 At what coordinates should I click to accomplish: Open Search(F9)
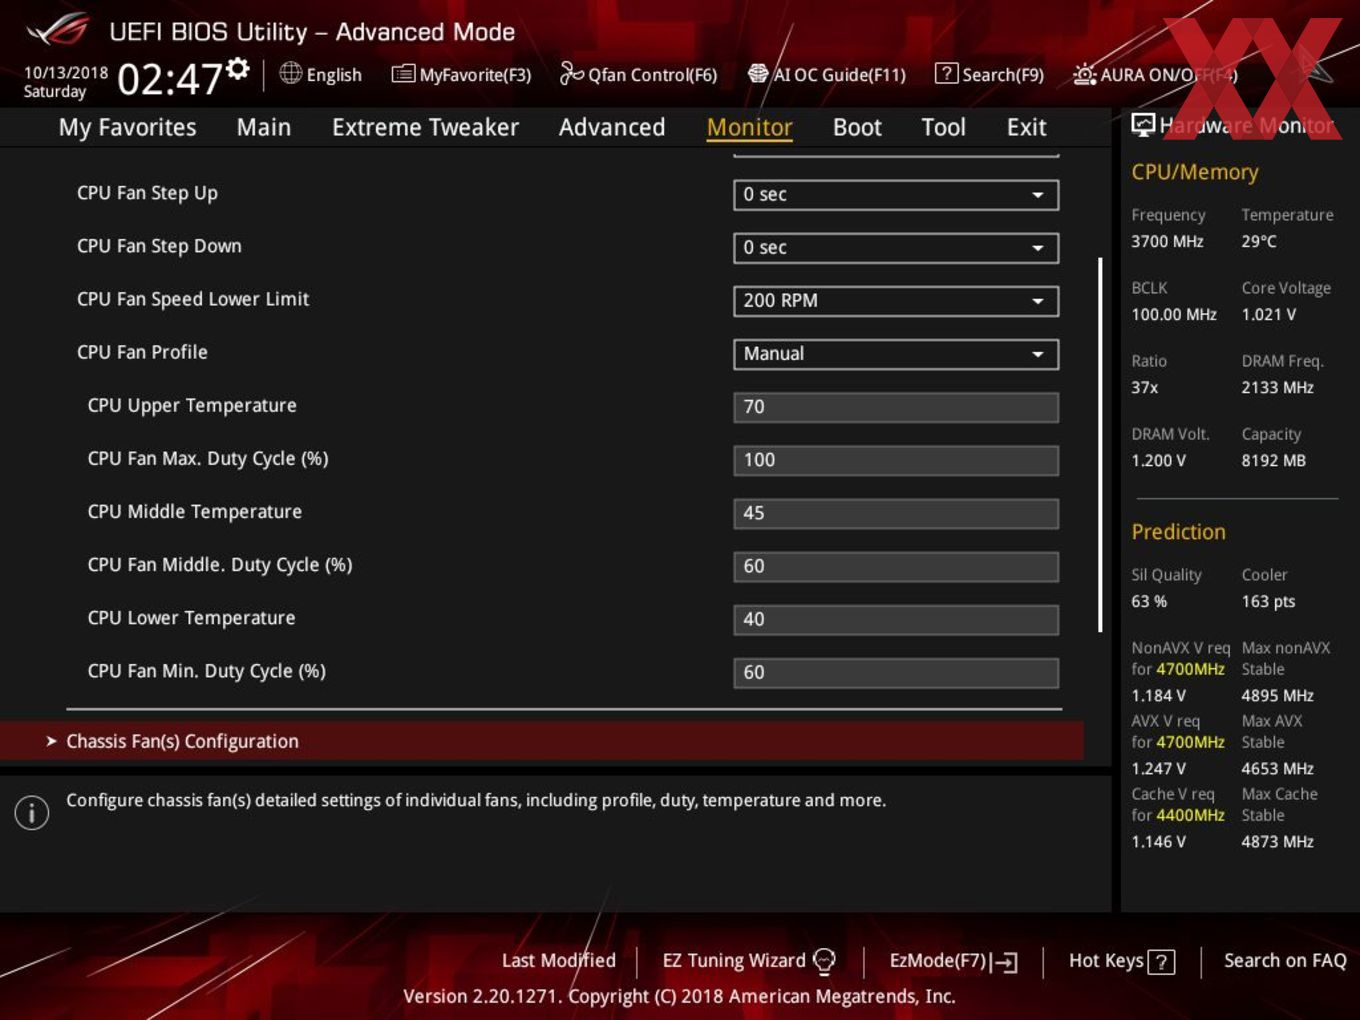(989, 74)
